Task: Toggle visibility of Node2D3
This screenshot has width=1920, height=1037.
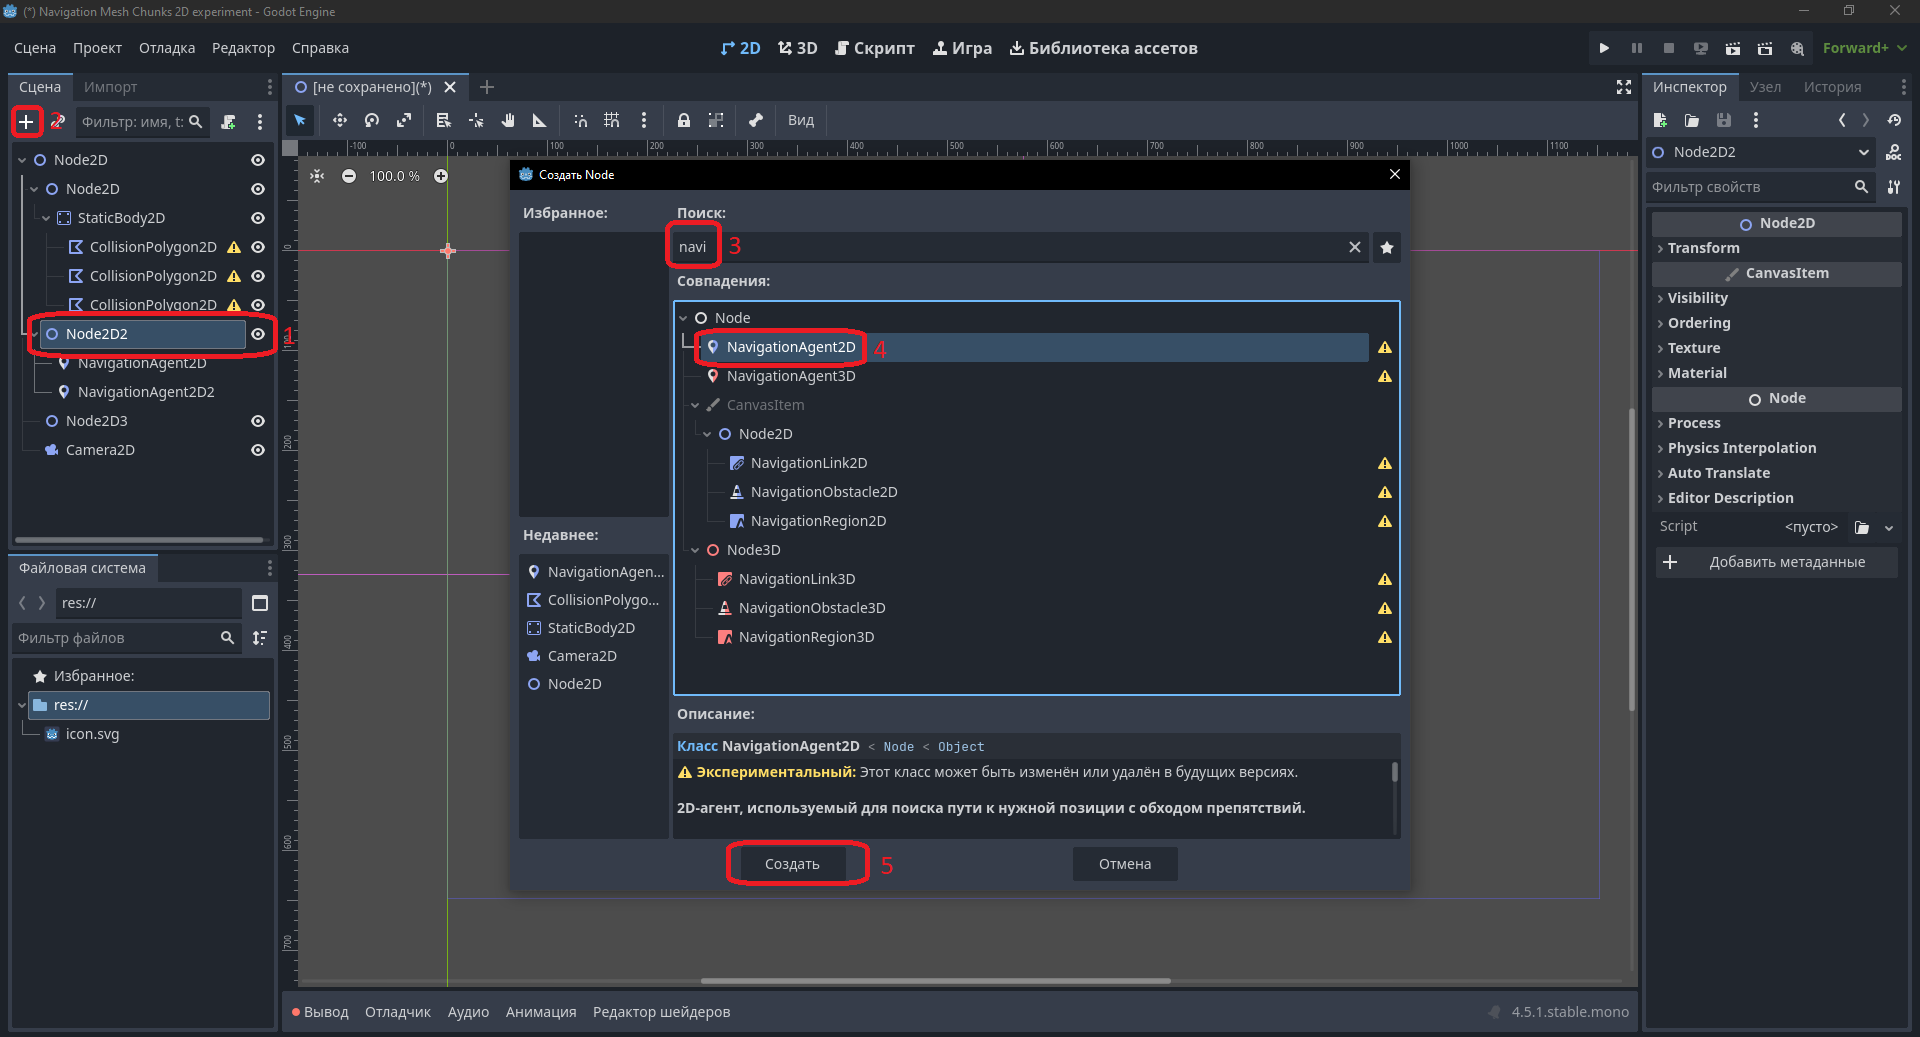Action: [x=258, y=421]
